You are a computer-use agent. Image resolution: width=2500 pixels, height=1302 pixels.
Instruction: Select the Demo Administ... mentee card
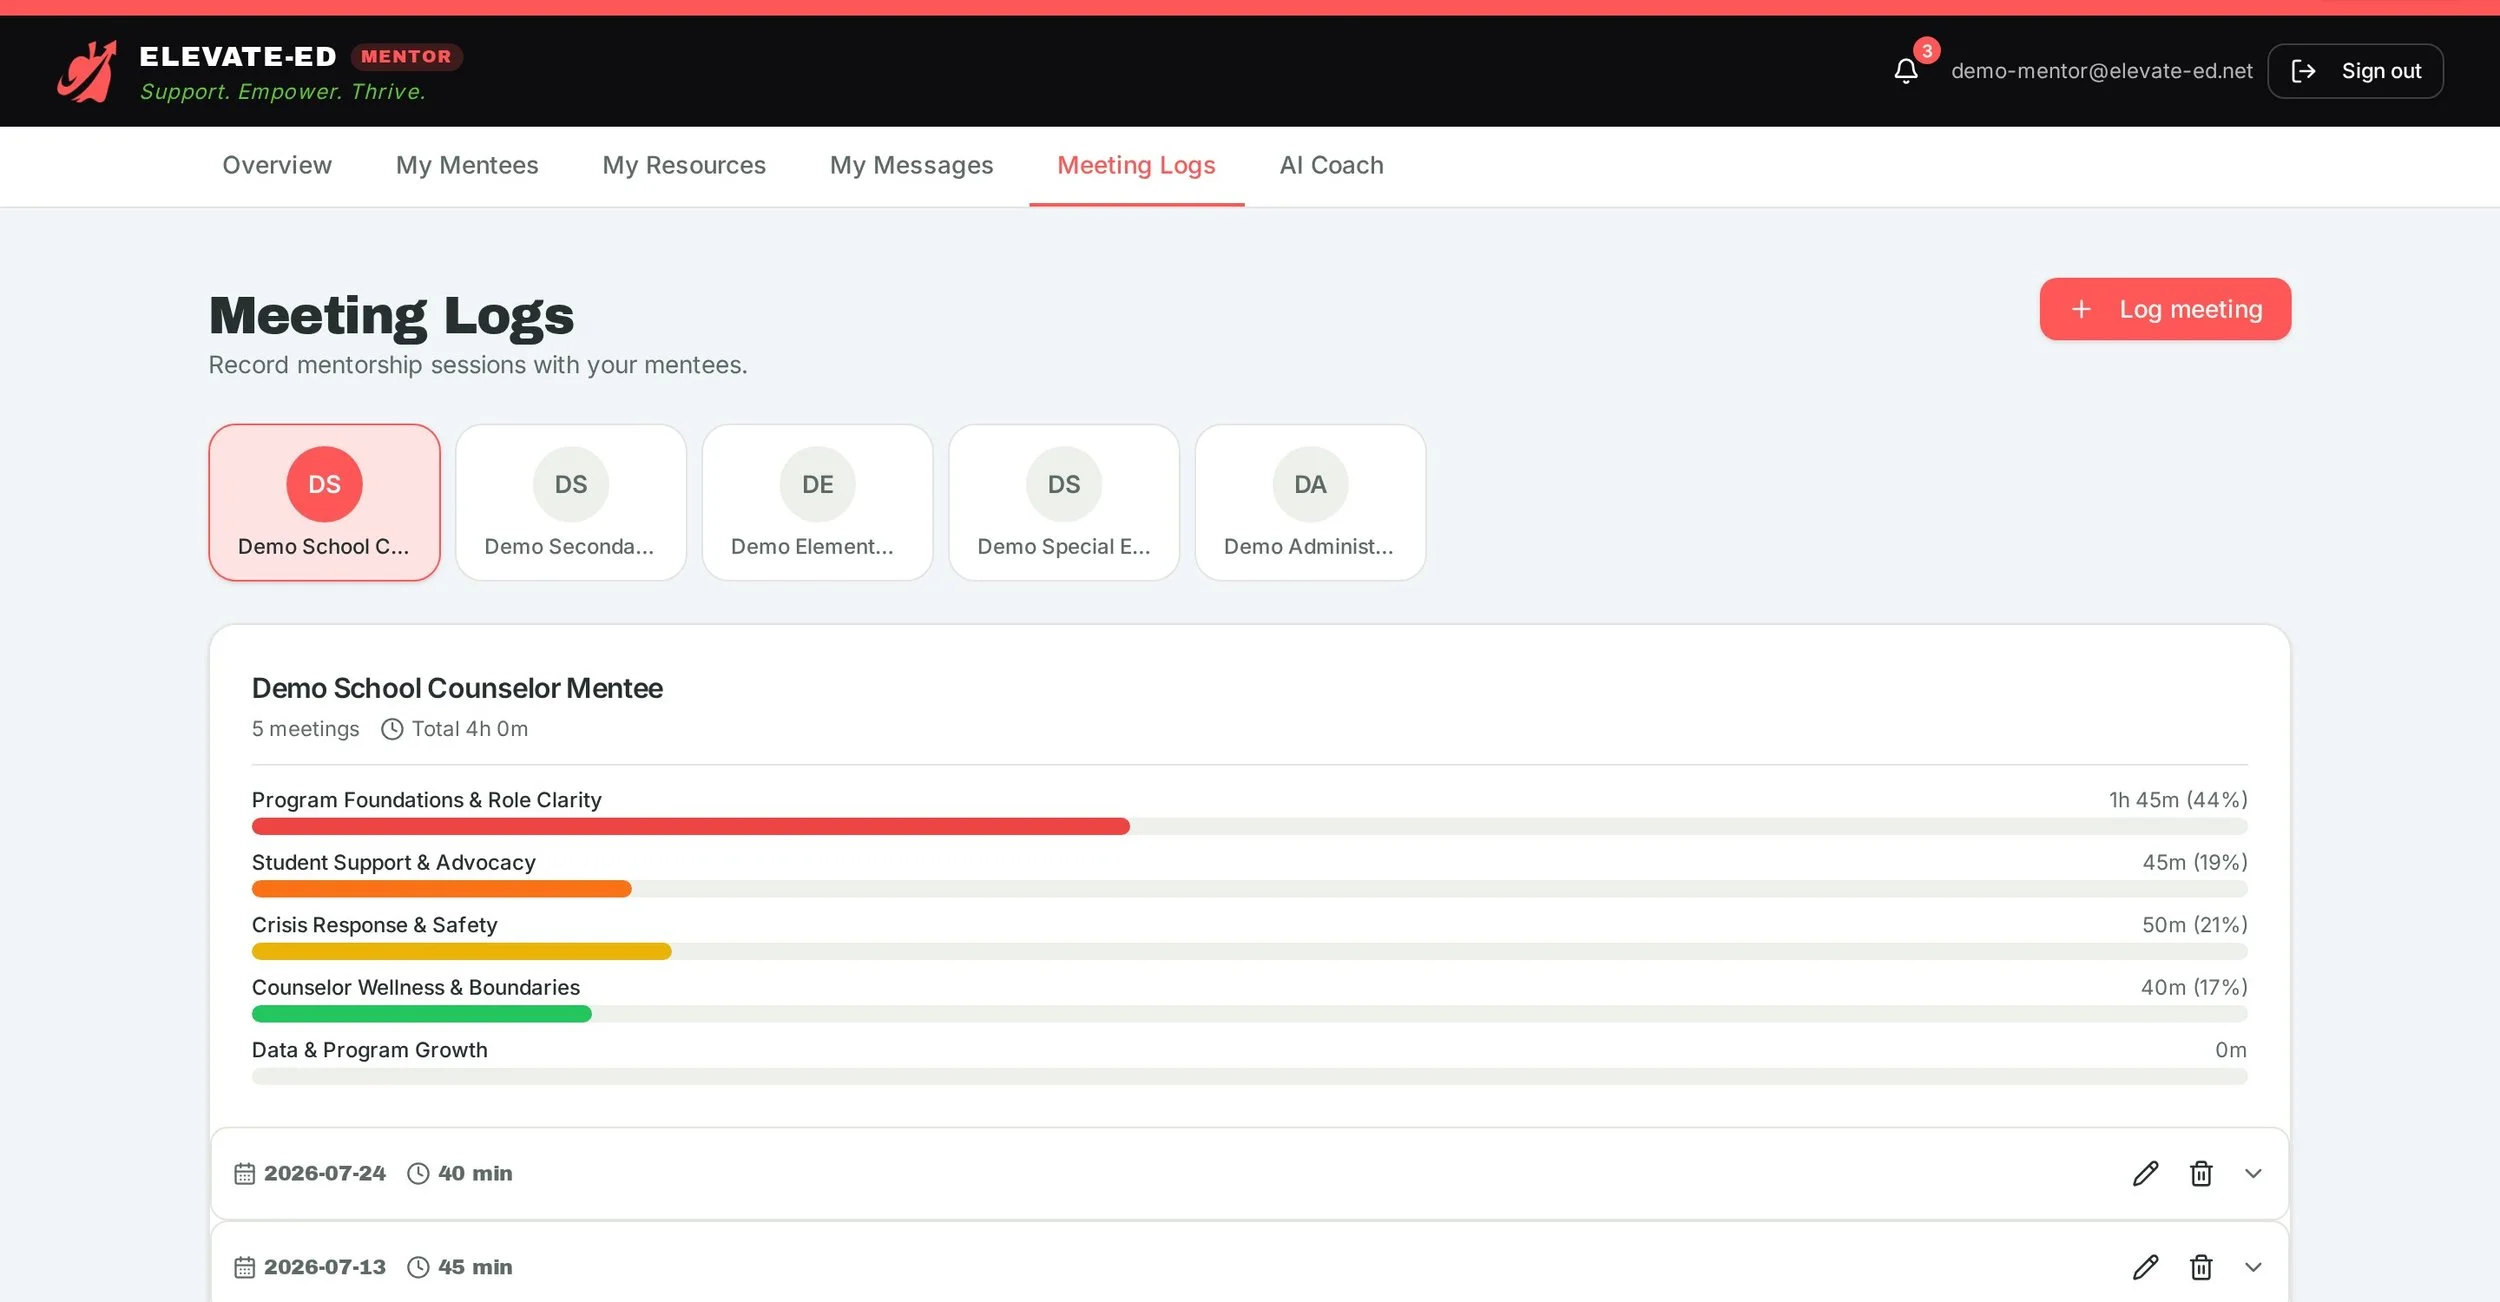(x=1310, y=502)
